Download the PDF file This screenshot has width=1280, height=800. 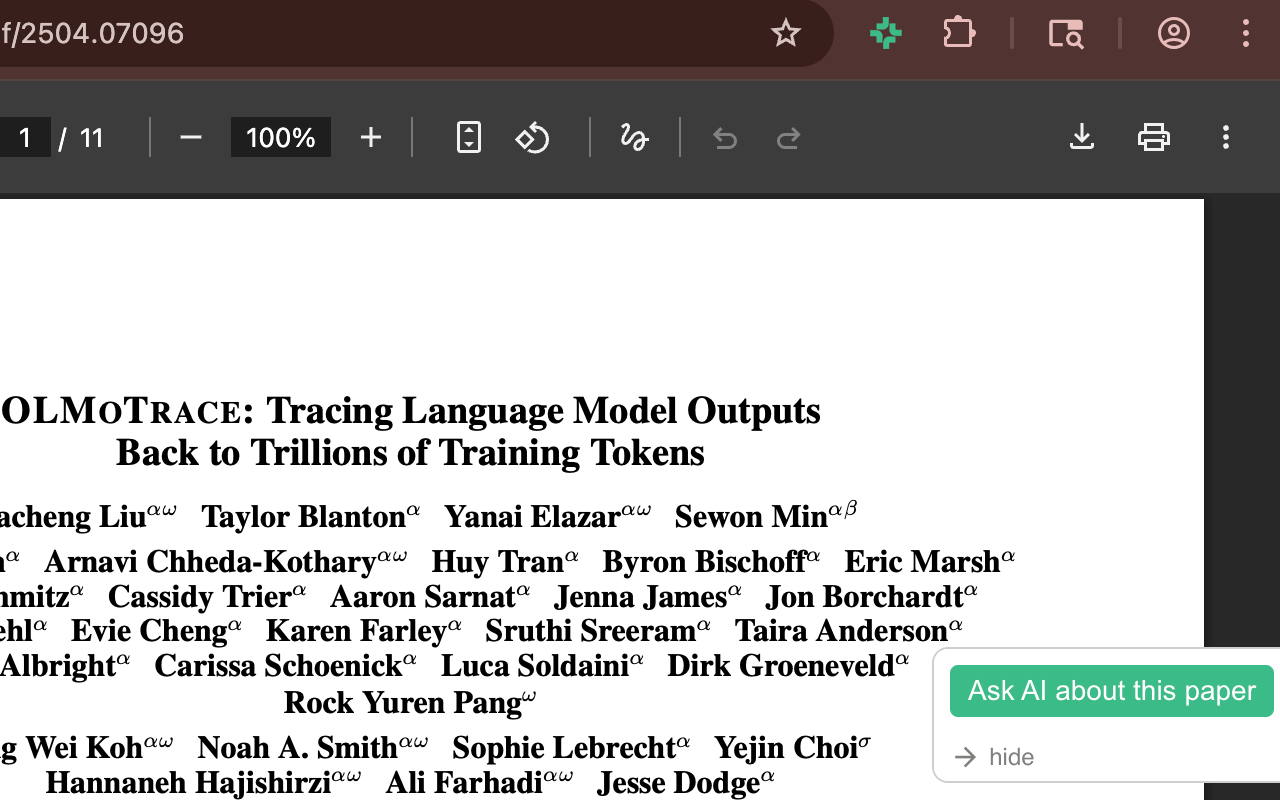1081,137
